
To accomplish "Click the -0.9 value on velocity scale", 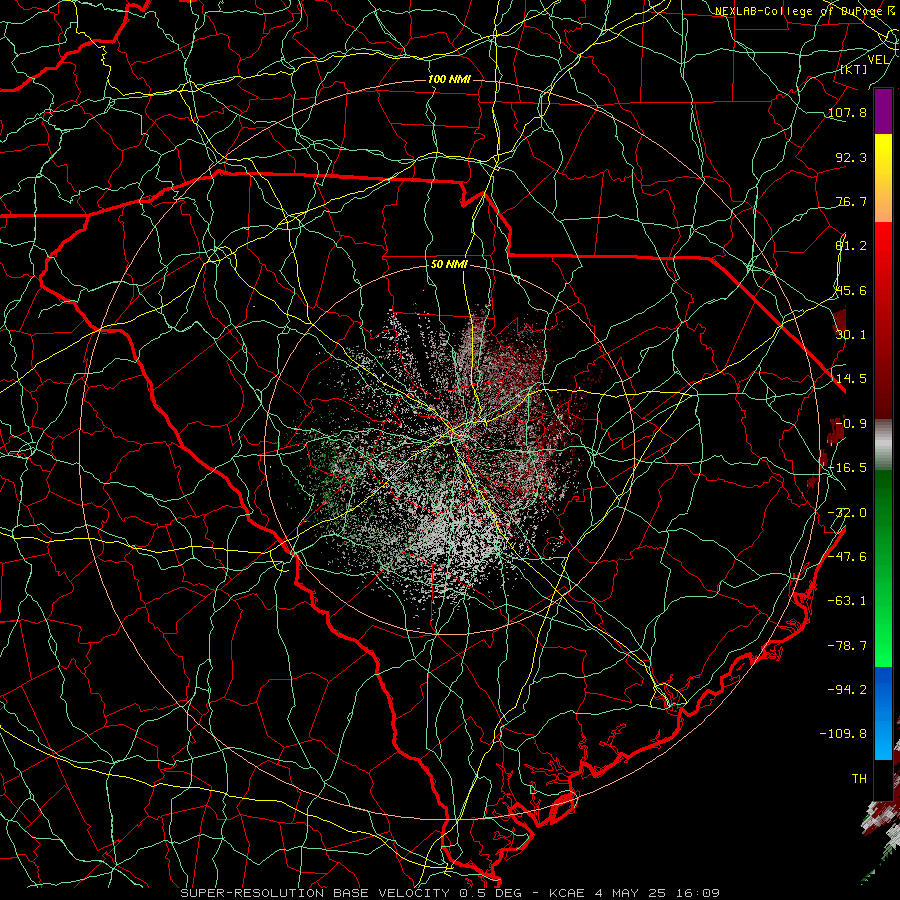I will pos(851,424).
